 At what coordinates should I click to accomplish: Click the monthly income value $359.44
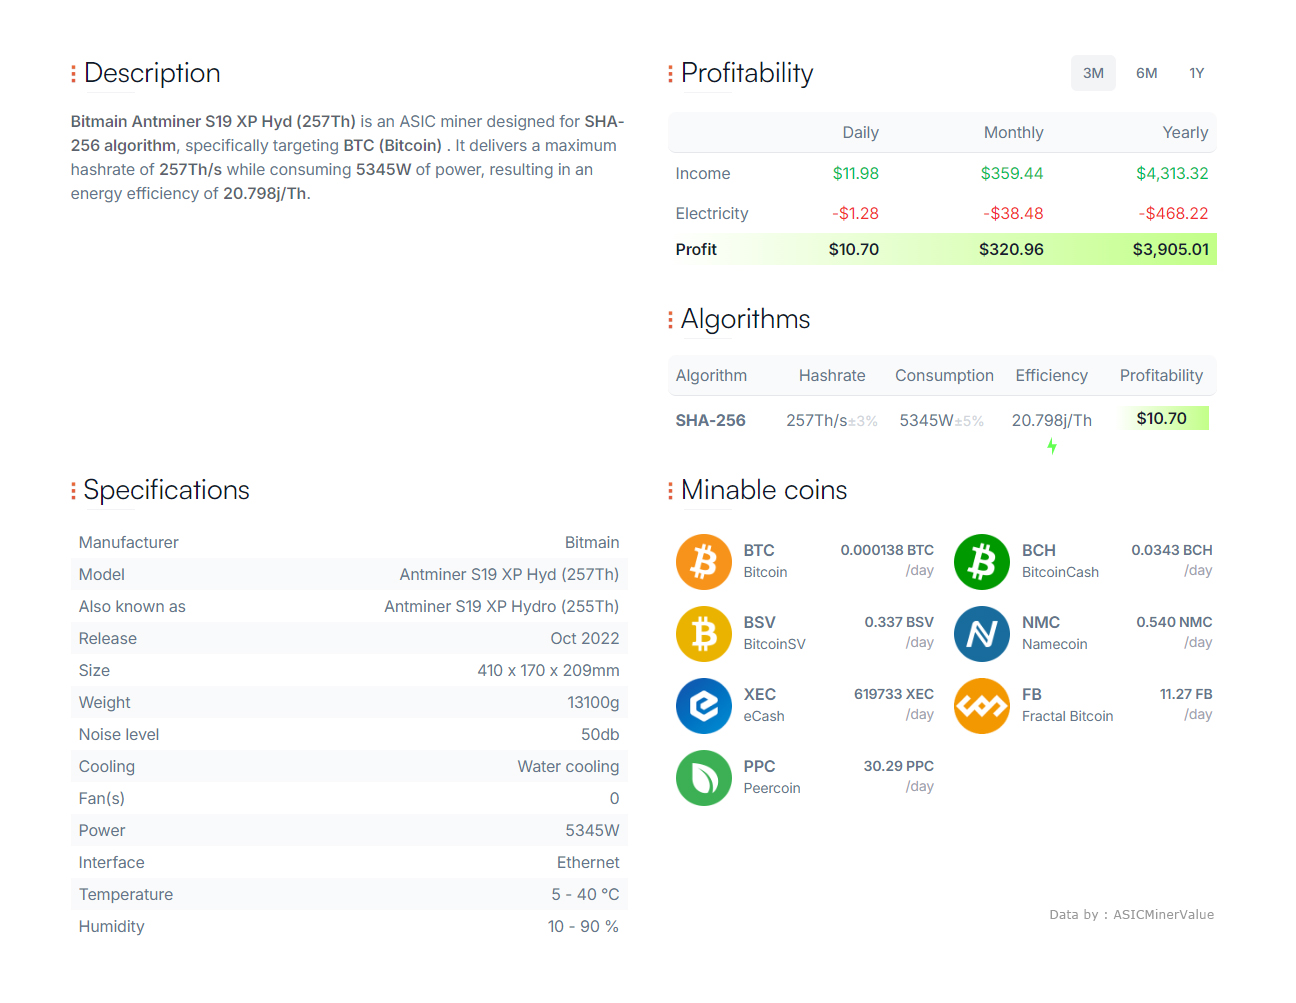click(1012, 173)
